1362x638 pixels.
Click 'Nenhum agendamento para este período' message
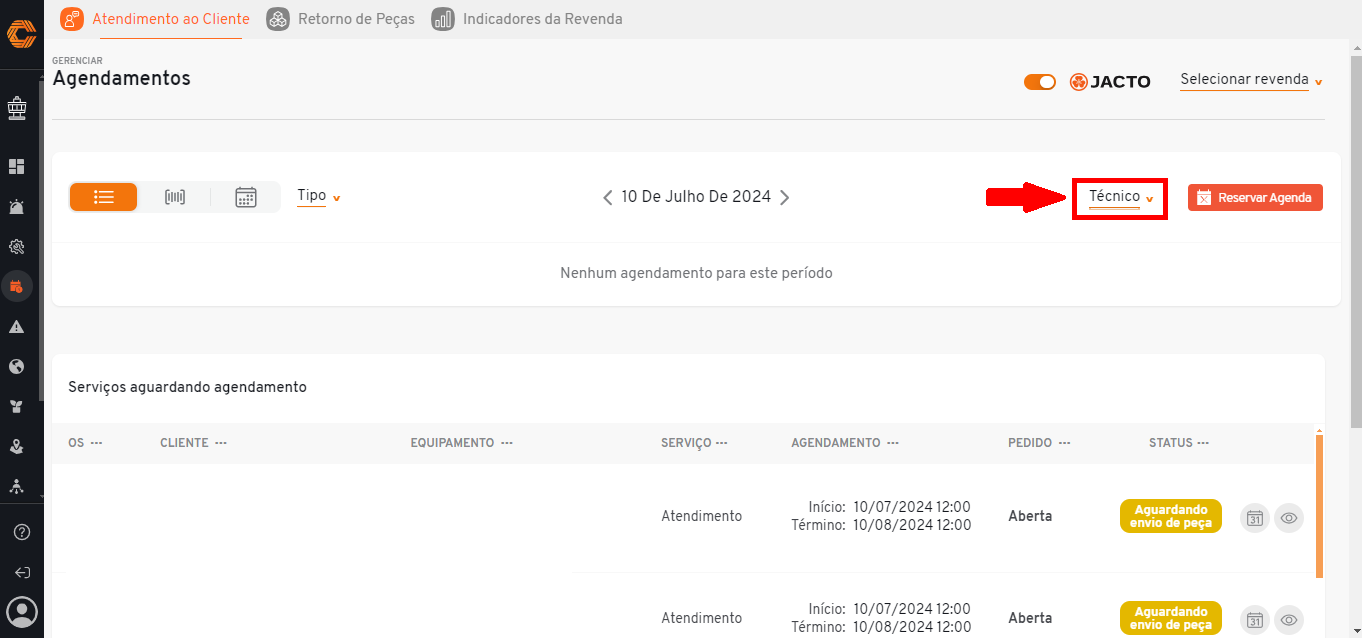(696, 273)
